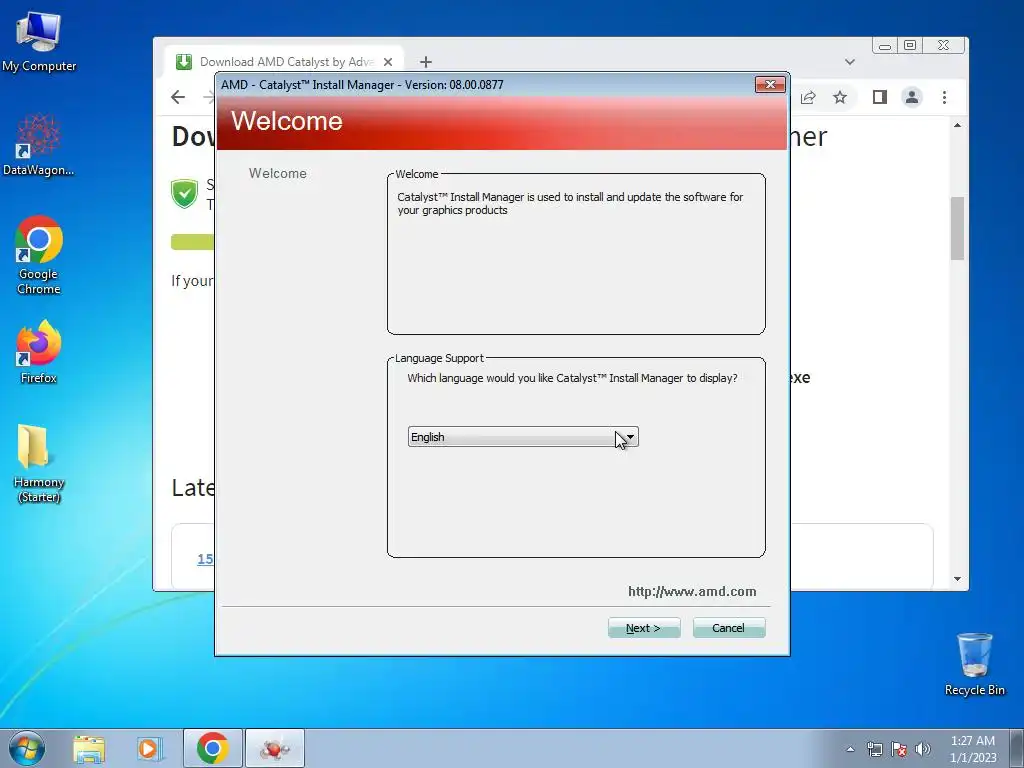Screen dimensions: 1024x768
Task: Select the Welcome step in installer sidebar
Action: click(x=278, y=173)
